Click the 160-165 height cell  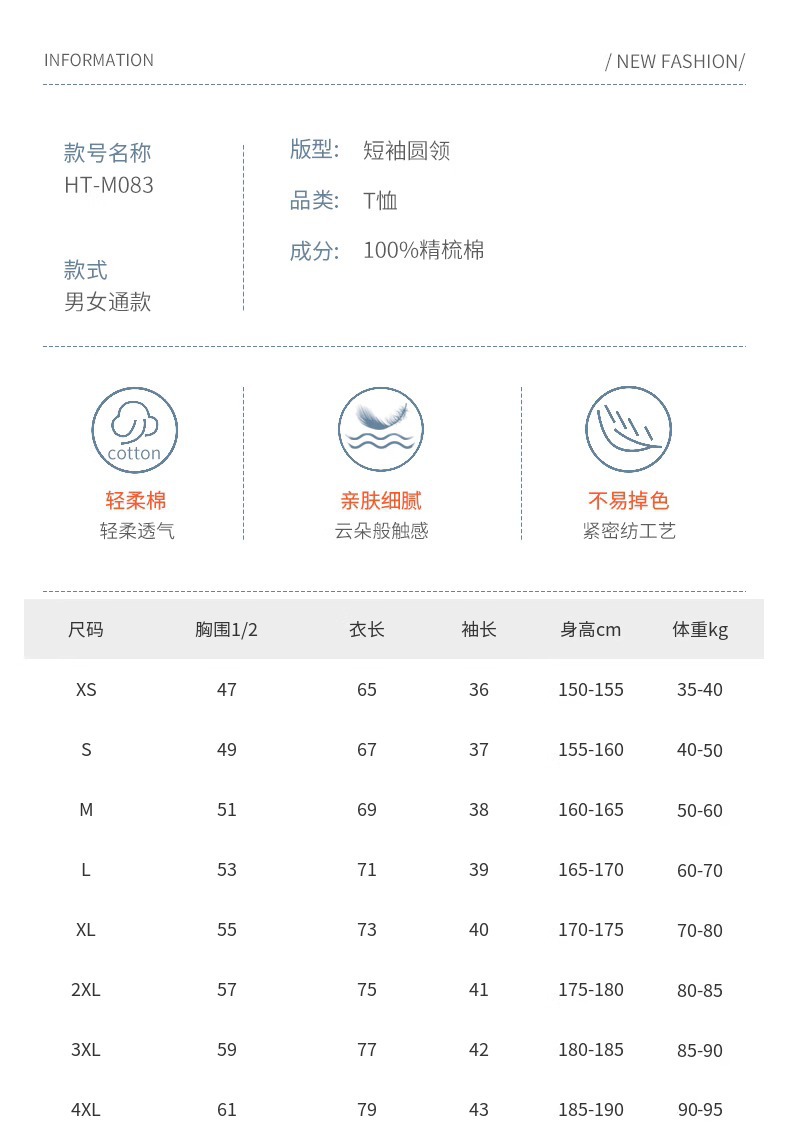591,809
